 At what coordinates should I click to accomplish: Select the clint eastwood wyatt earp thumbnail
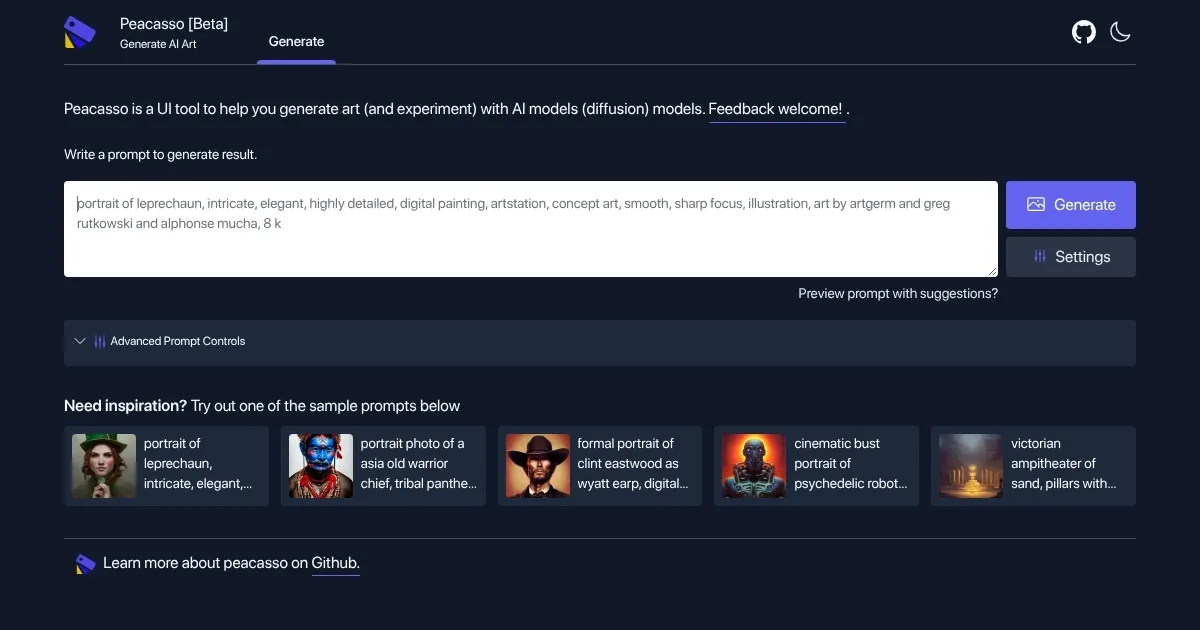[538, 466]
